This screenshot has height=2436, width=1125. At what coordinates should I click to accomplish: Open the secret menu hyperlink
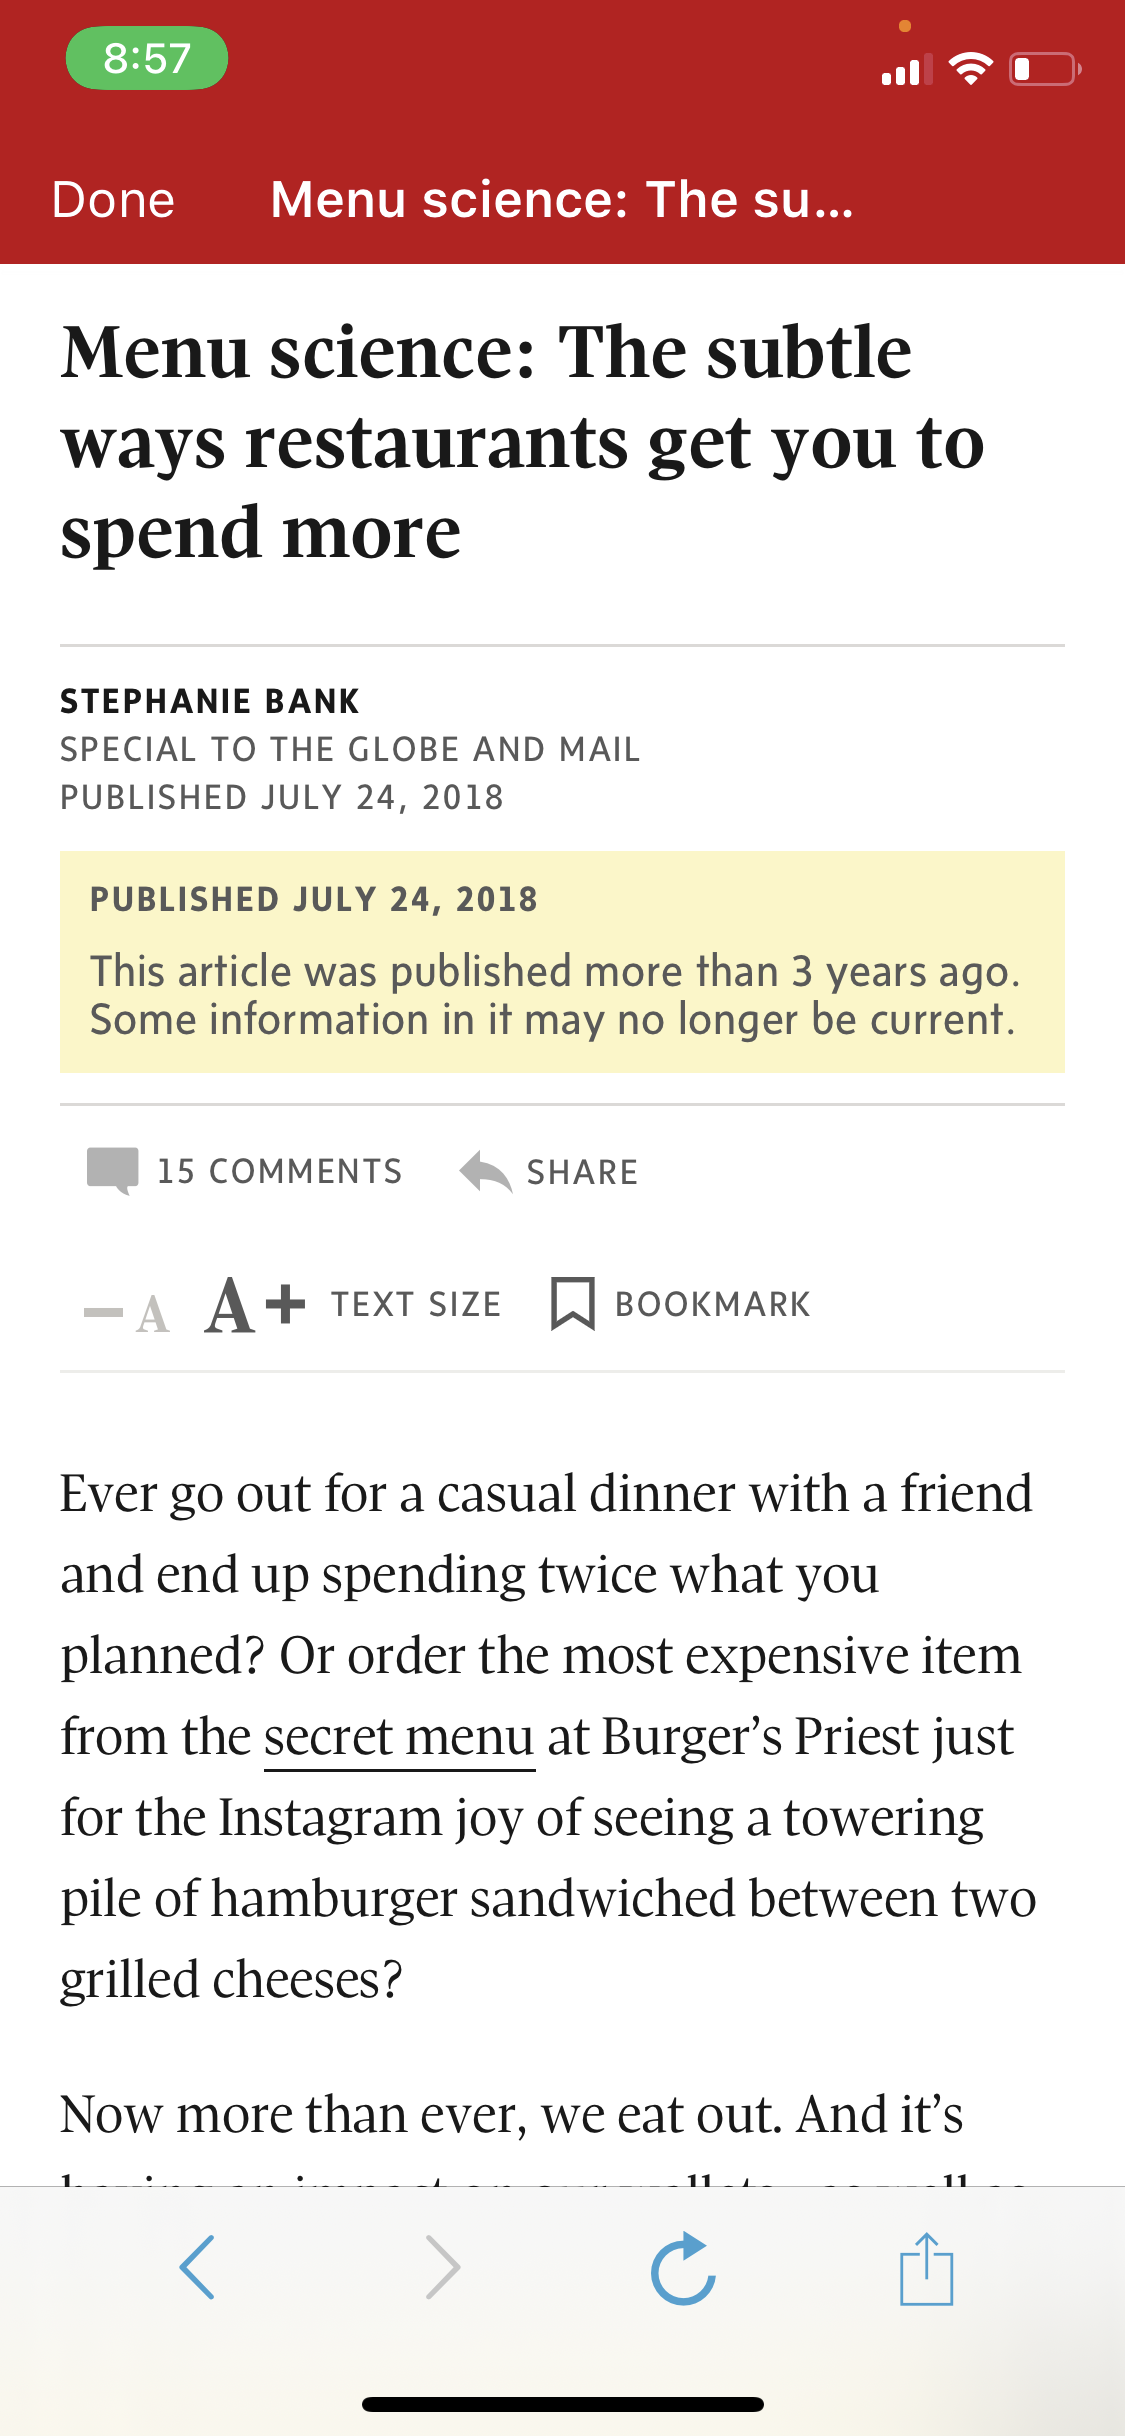tap(399, 1737)
